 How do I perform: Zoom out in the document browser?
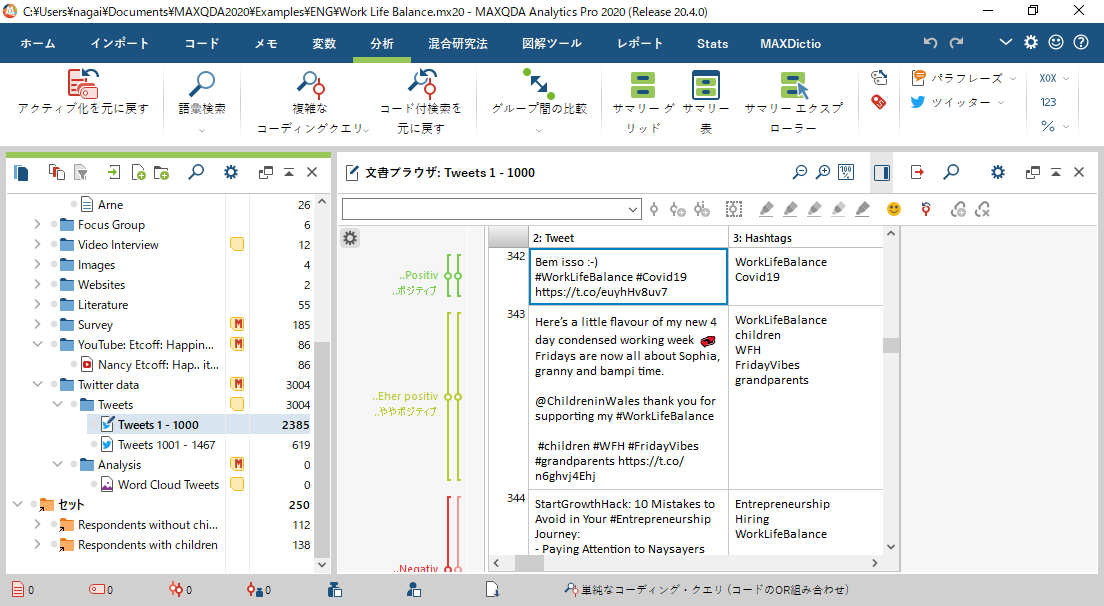pos(800,172)
